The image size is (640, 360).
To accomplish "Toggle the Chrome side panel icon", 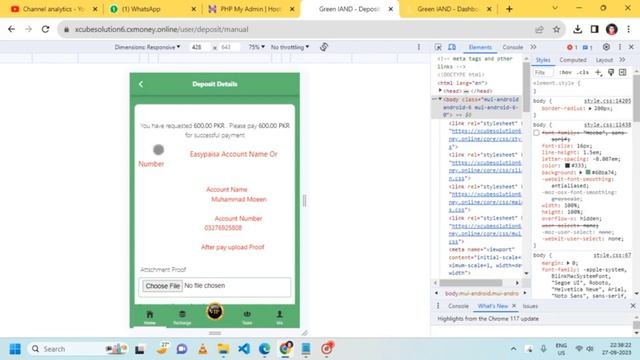I will pos(594,29).
